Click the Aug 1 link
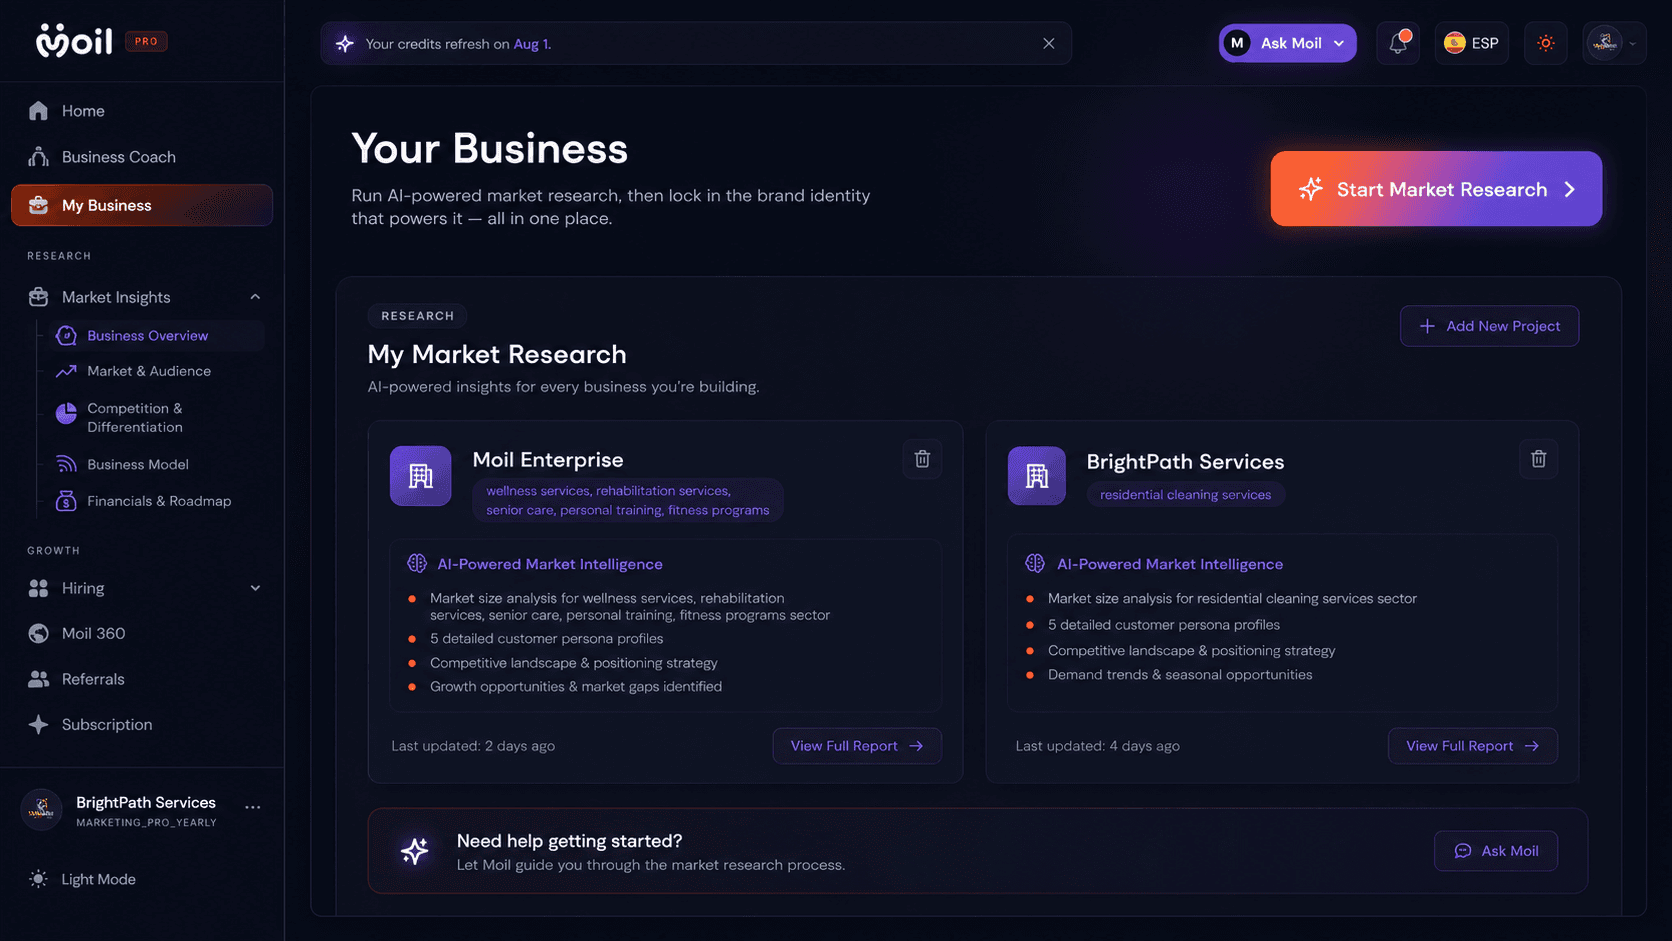 coord(531,44)
